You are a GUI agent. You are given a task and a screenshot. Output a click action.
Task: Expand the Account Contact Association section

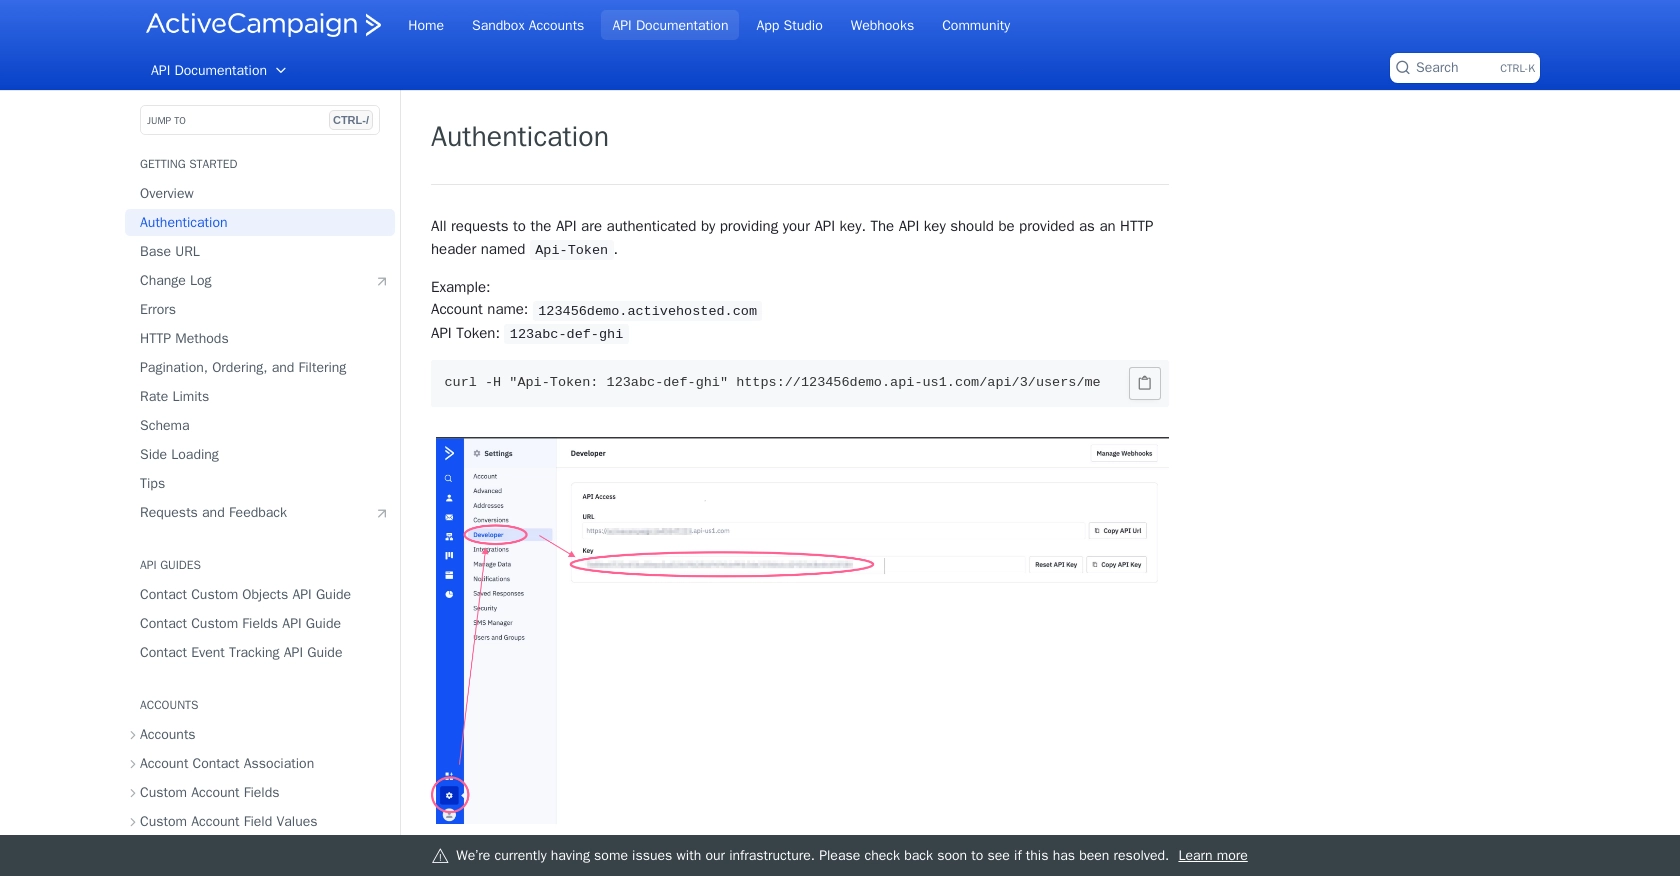[133, 764]
